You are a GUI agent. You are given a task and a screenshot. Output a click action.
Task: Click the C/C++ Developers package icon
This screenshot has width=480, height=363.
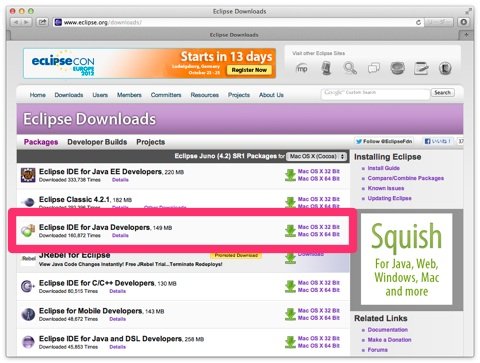click(28, 286)
